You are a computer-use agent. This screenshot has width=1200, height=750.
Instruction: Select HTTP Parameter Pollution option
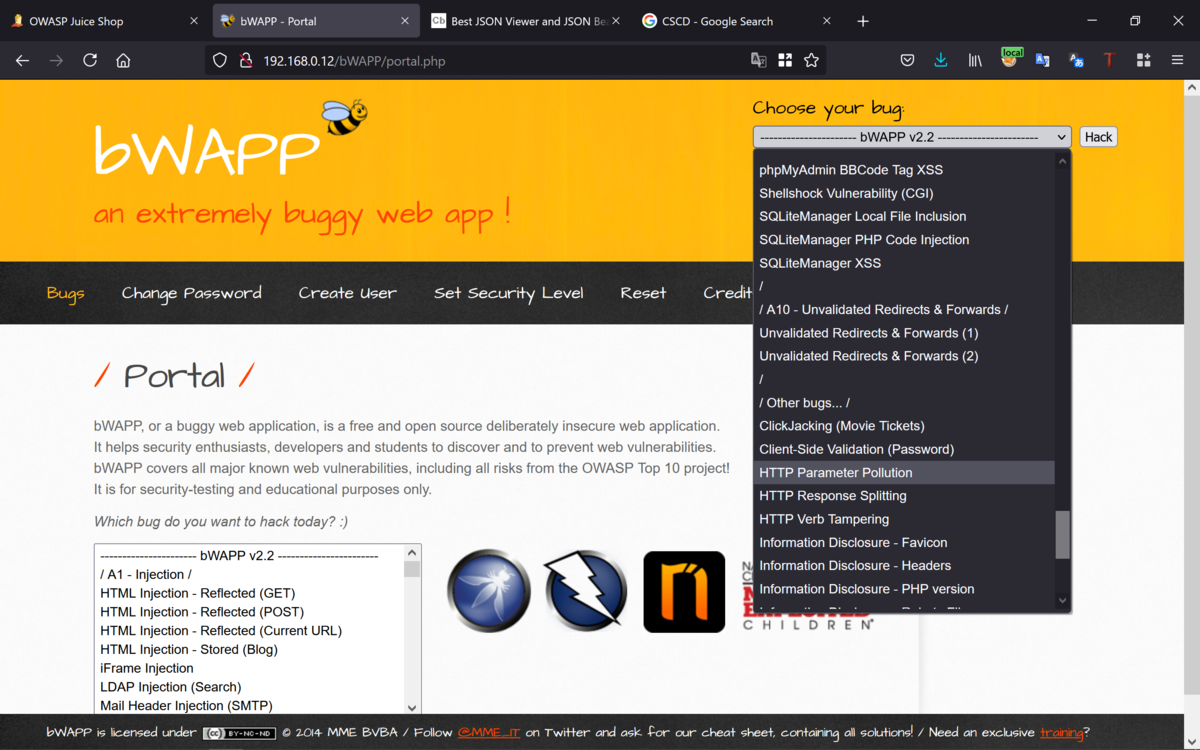click(904, 472)
